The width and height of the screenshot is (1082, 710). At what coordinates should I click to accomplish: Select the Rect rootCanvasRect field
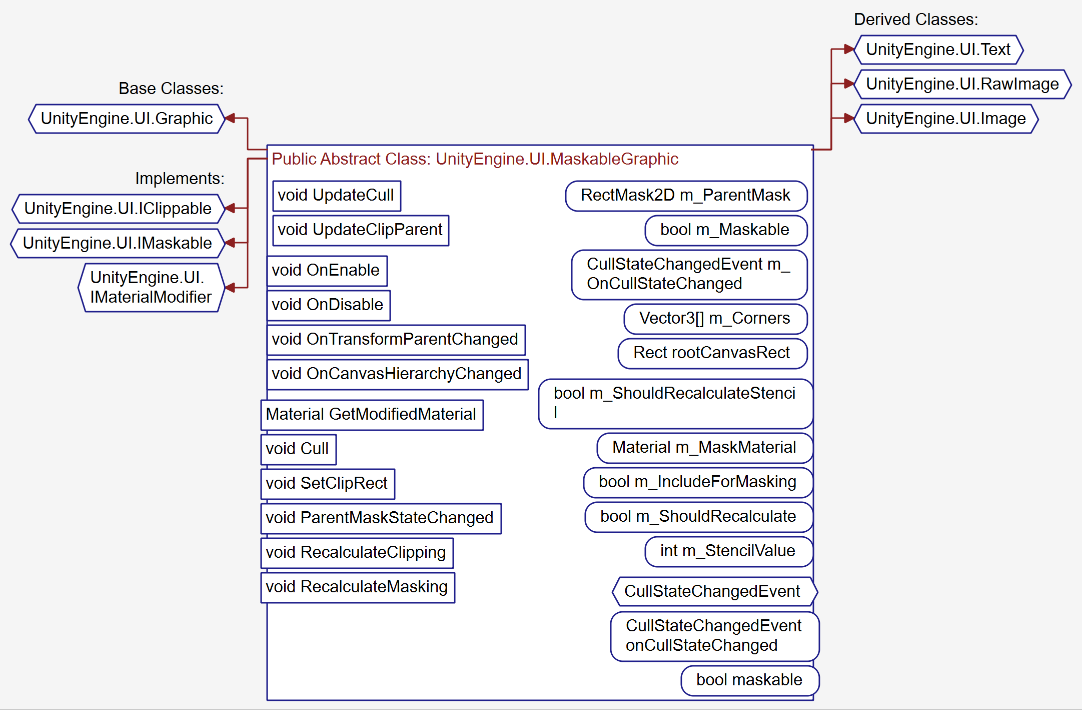pos(712,353)
